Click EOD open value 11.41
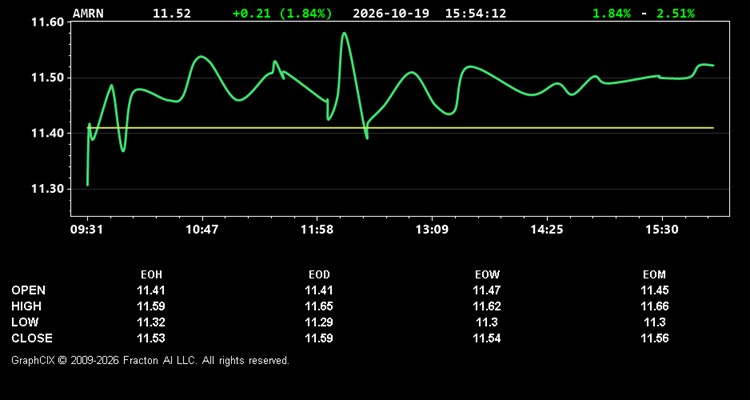Screen dimensions: 750x400 click(x=319, y=290)
